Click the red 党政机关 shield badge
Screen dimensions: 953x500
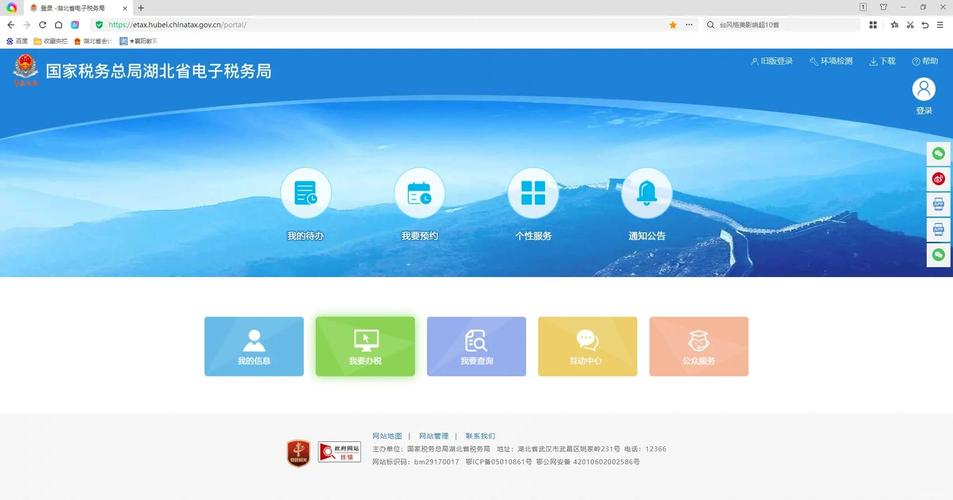(x=298, y=453)
